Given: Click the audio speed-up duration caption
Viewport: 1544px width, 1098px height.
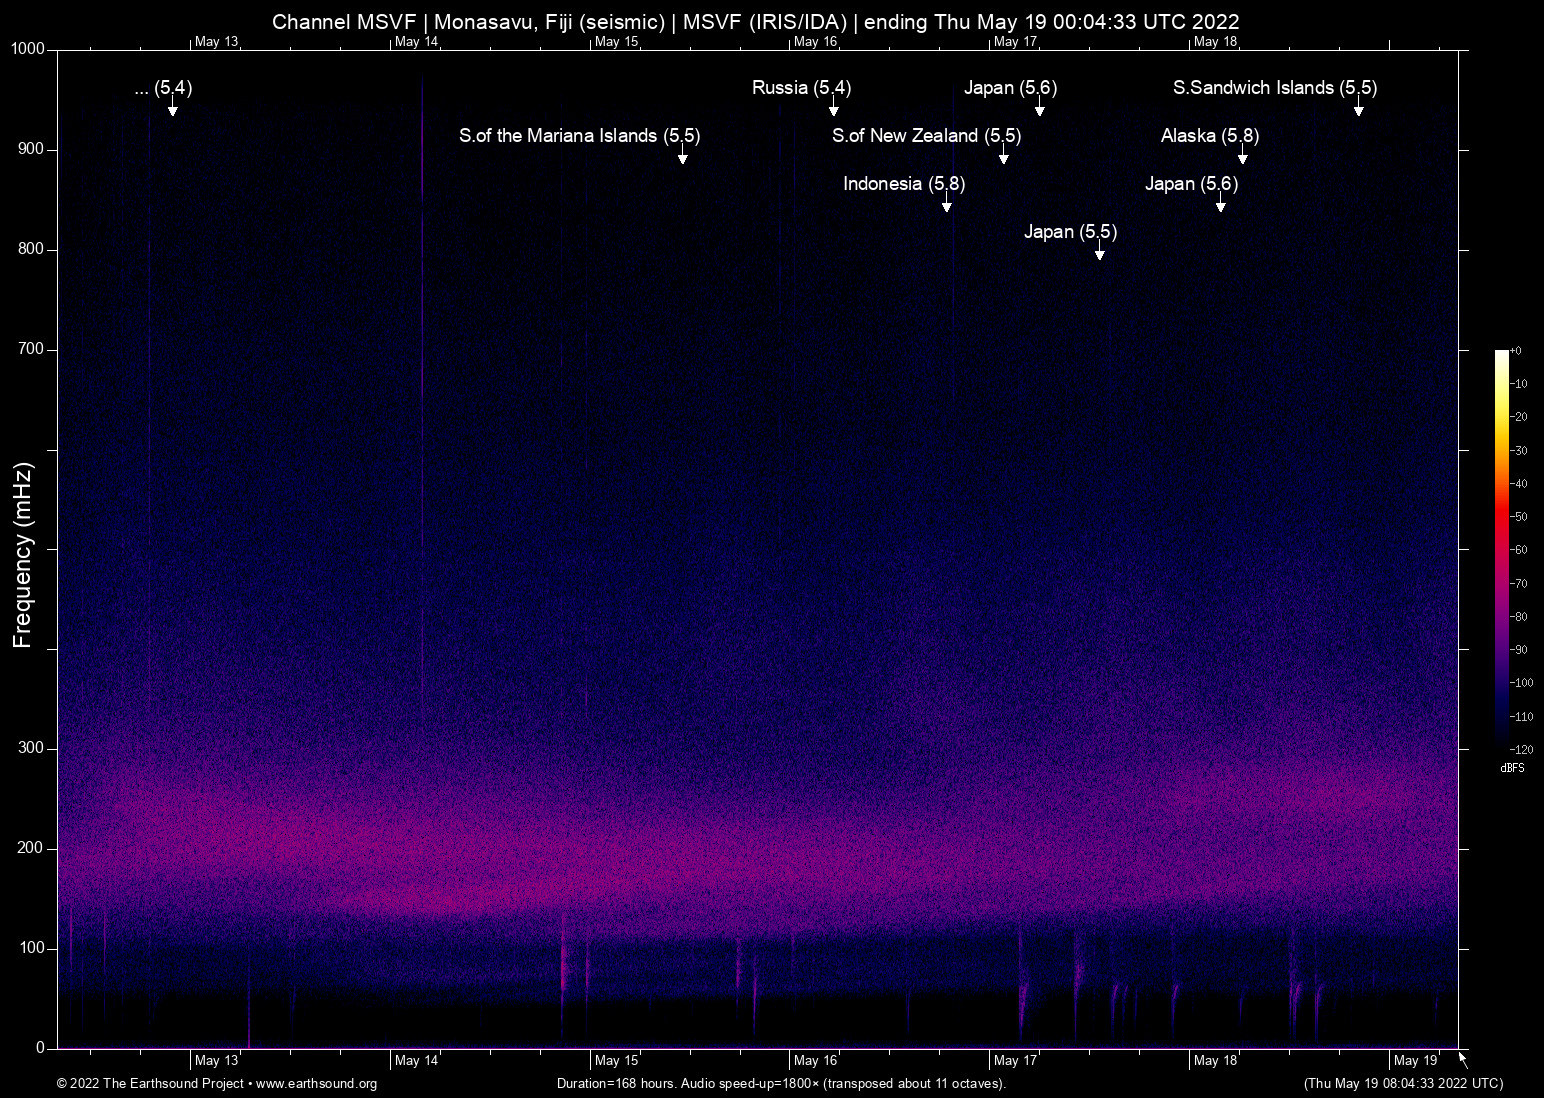Looking at the screenshot, I should coord(781,1084).
